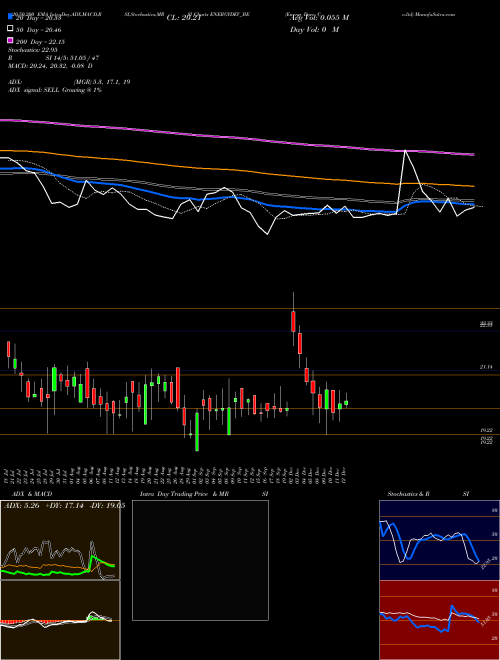Image resolution: width=500 pixels, height=660 pixels.
Task: Click the blue 20 Day legend swatch
Action: 11,17
